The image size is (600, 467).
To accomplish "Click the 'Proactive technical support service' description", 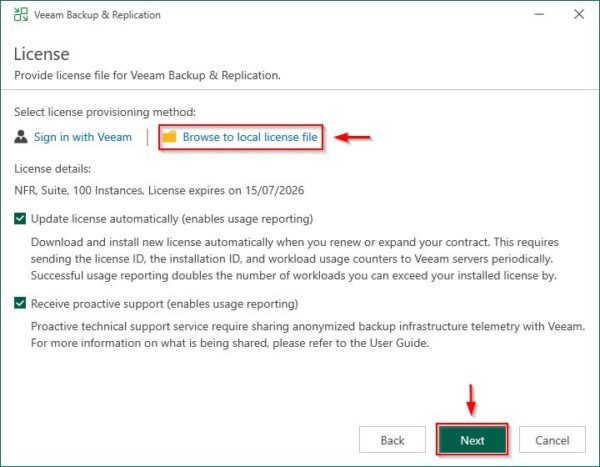I will (x=308, y=335).
